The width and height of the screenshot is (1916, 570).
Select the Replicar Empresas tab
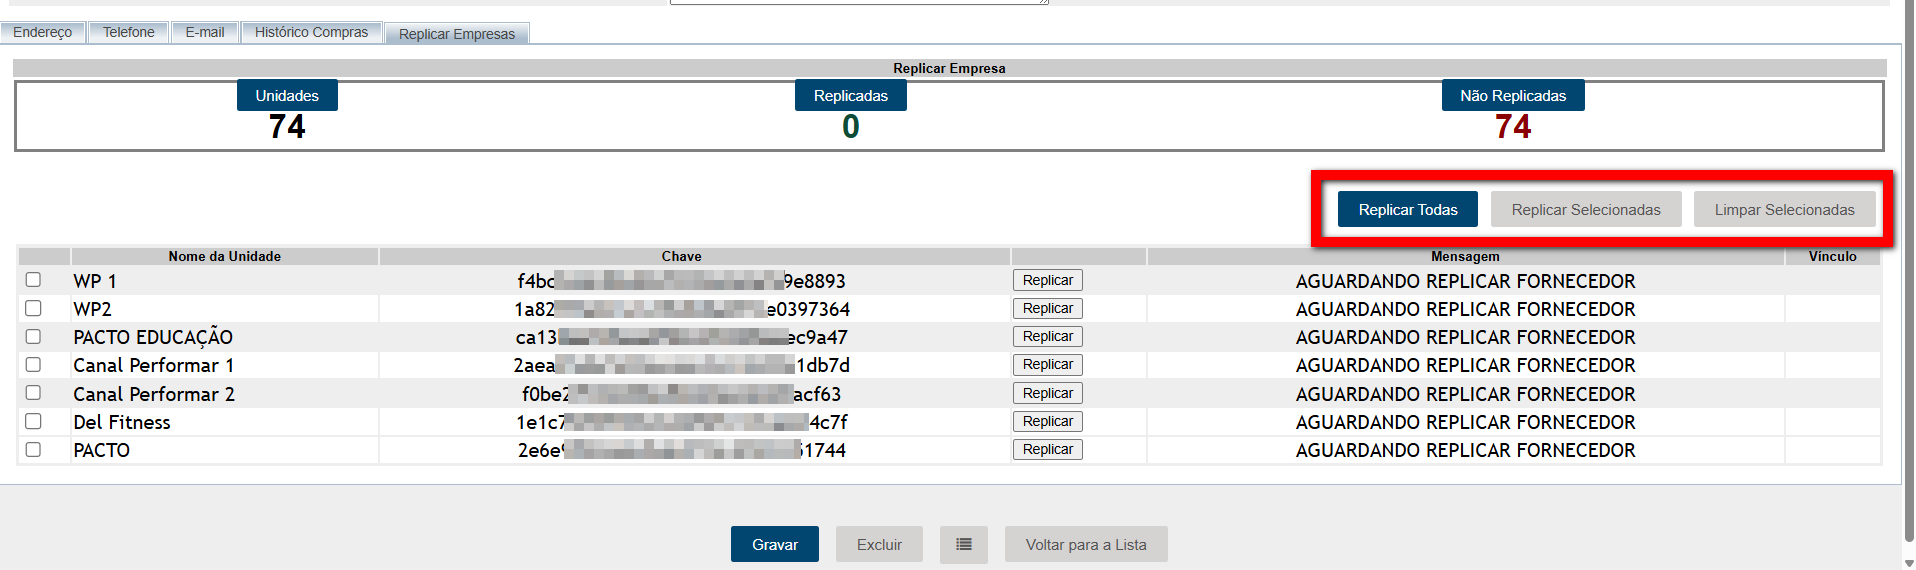click(x=456, y=34)
